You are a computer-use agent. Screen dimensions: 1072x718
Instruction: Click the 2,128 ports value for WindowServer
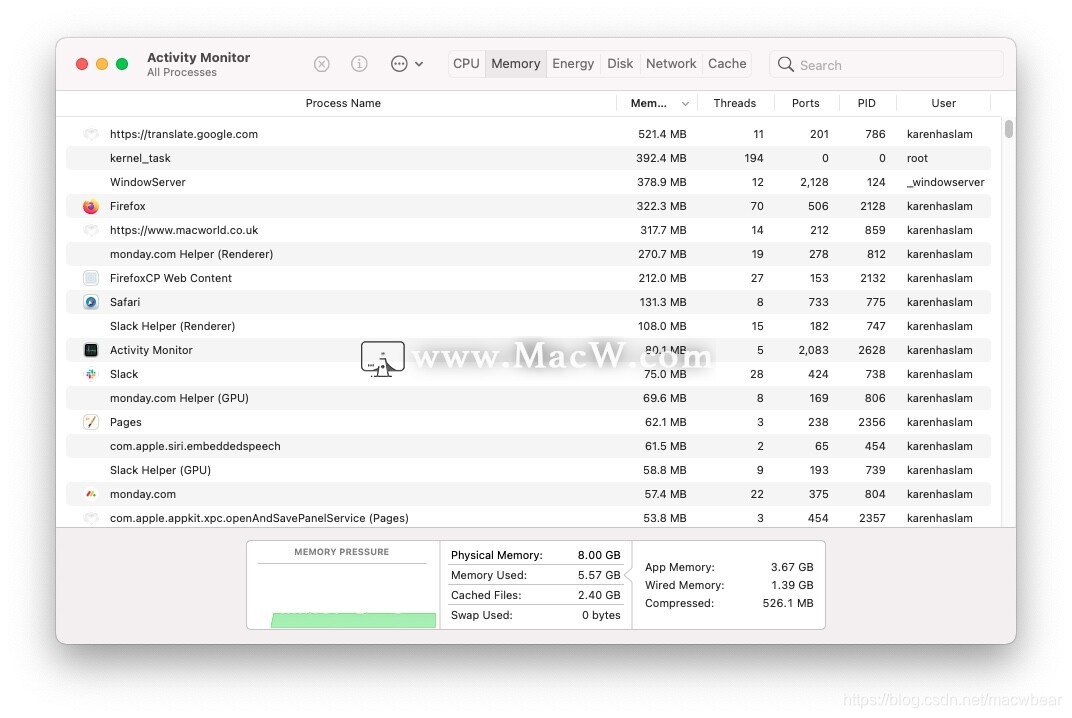coord(814,182)
